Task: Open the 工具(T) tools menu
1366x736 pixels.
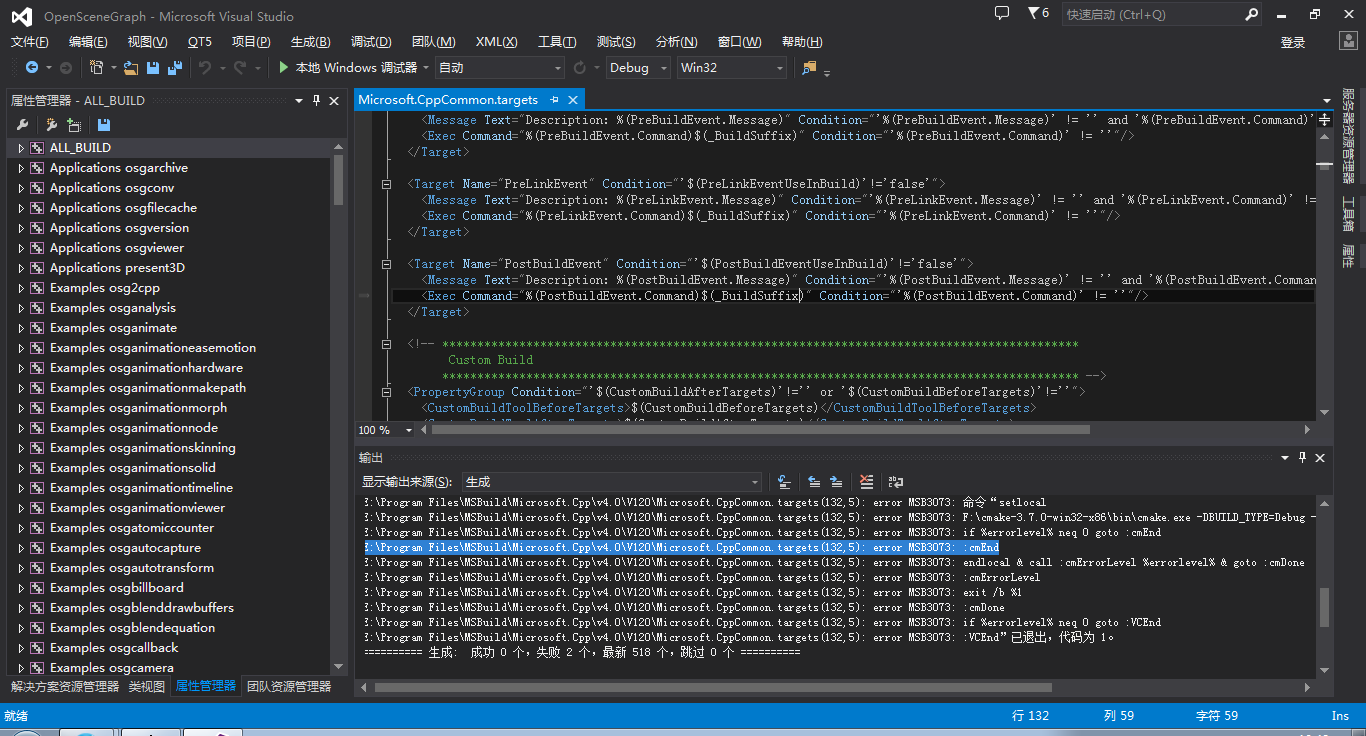Action: point(557,42)
